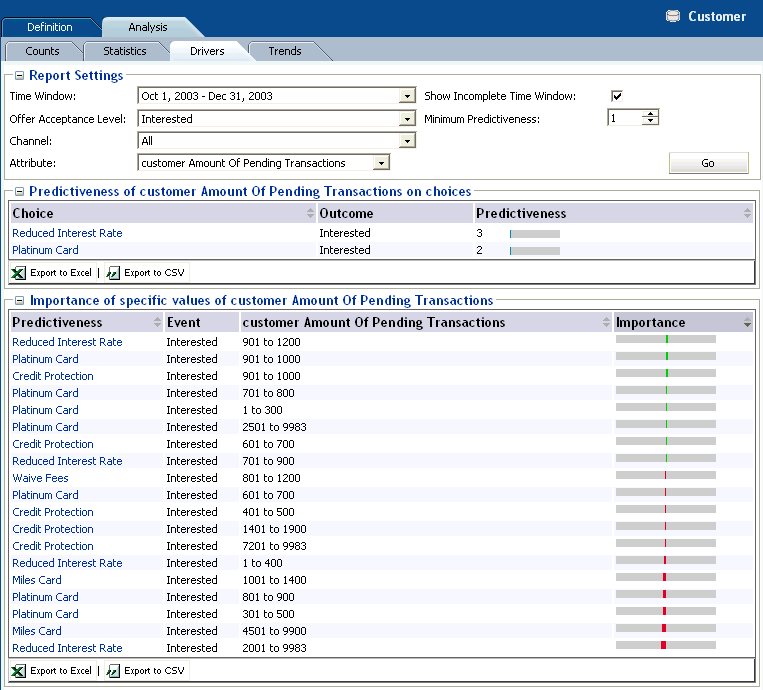Collapse the Importance of specific values section

tap(19, 301)
